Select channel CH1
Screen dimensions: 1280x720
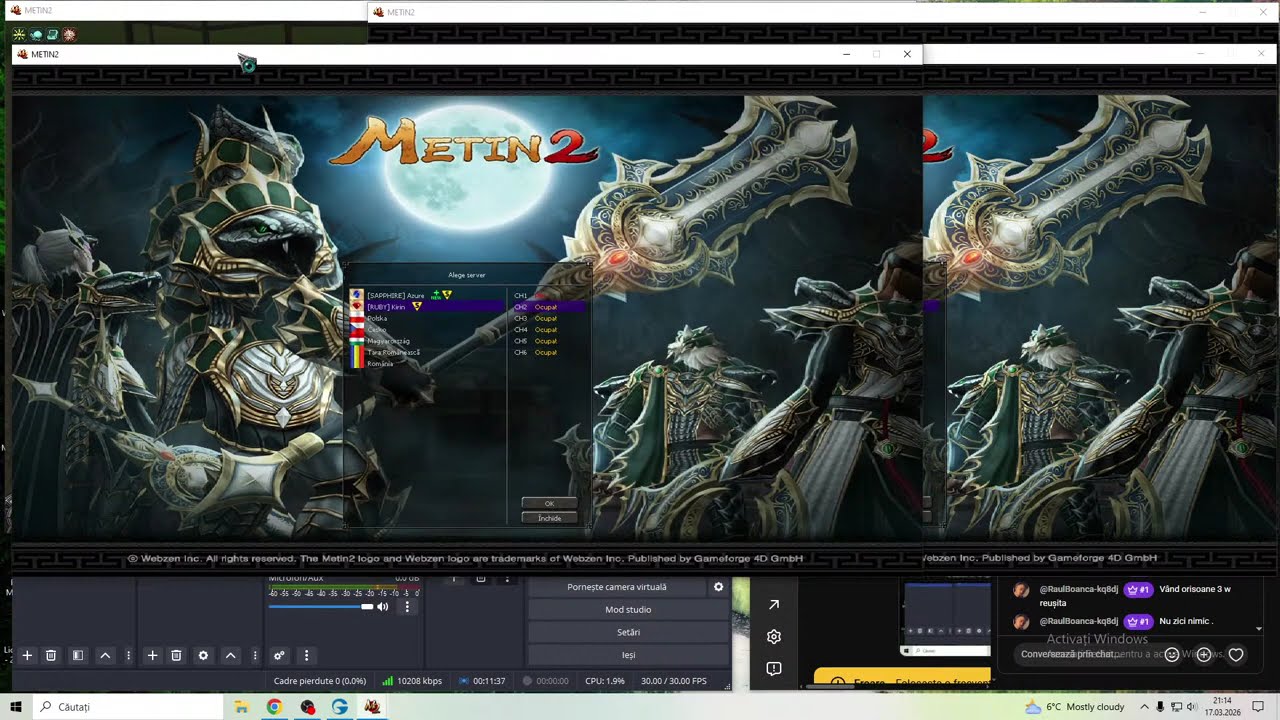click(x=548, y=295)
